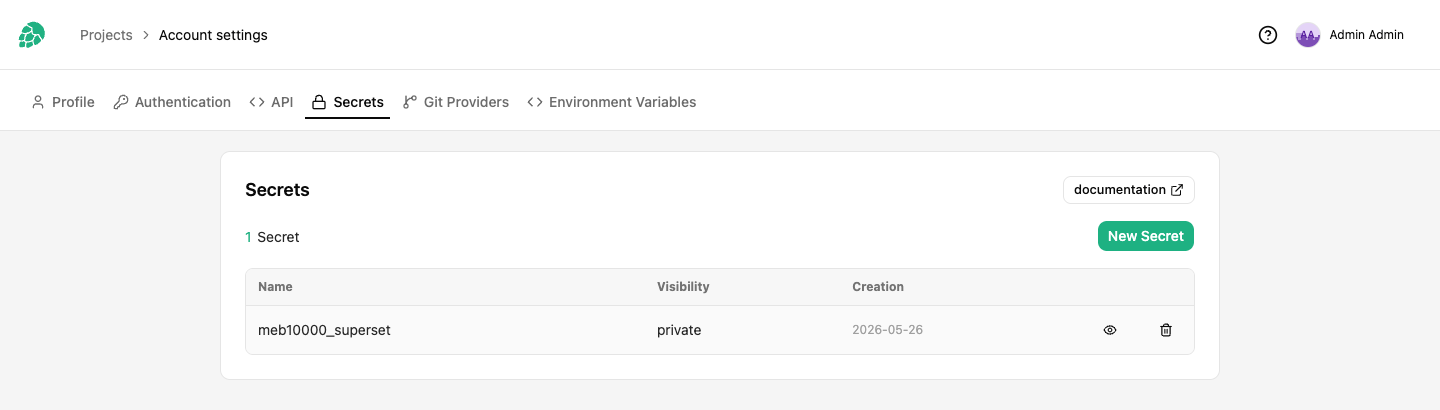1440x410 pixels.
Task: Create a secret with New Secret button
Action: pos(1146,236)
